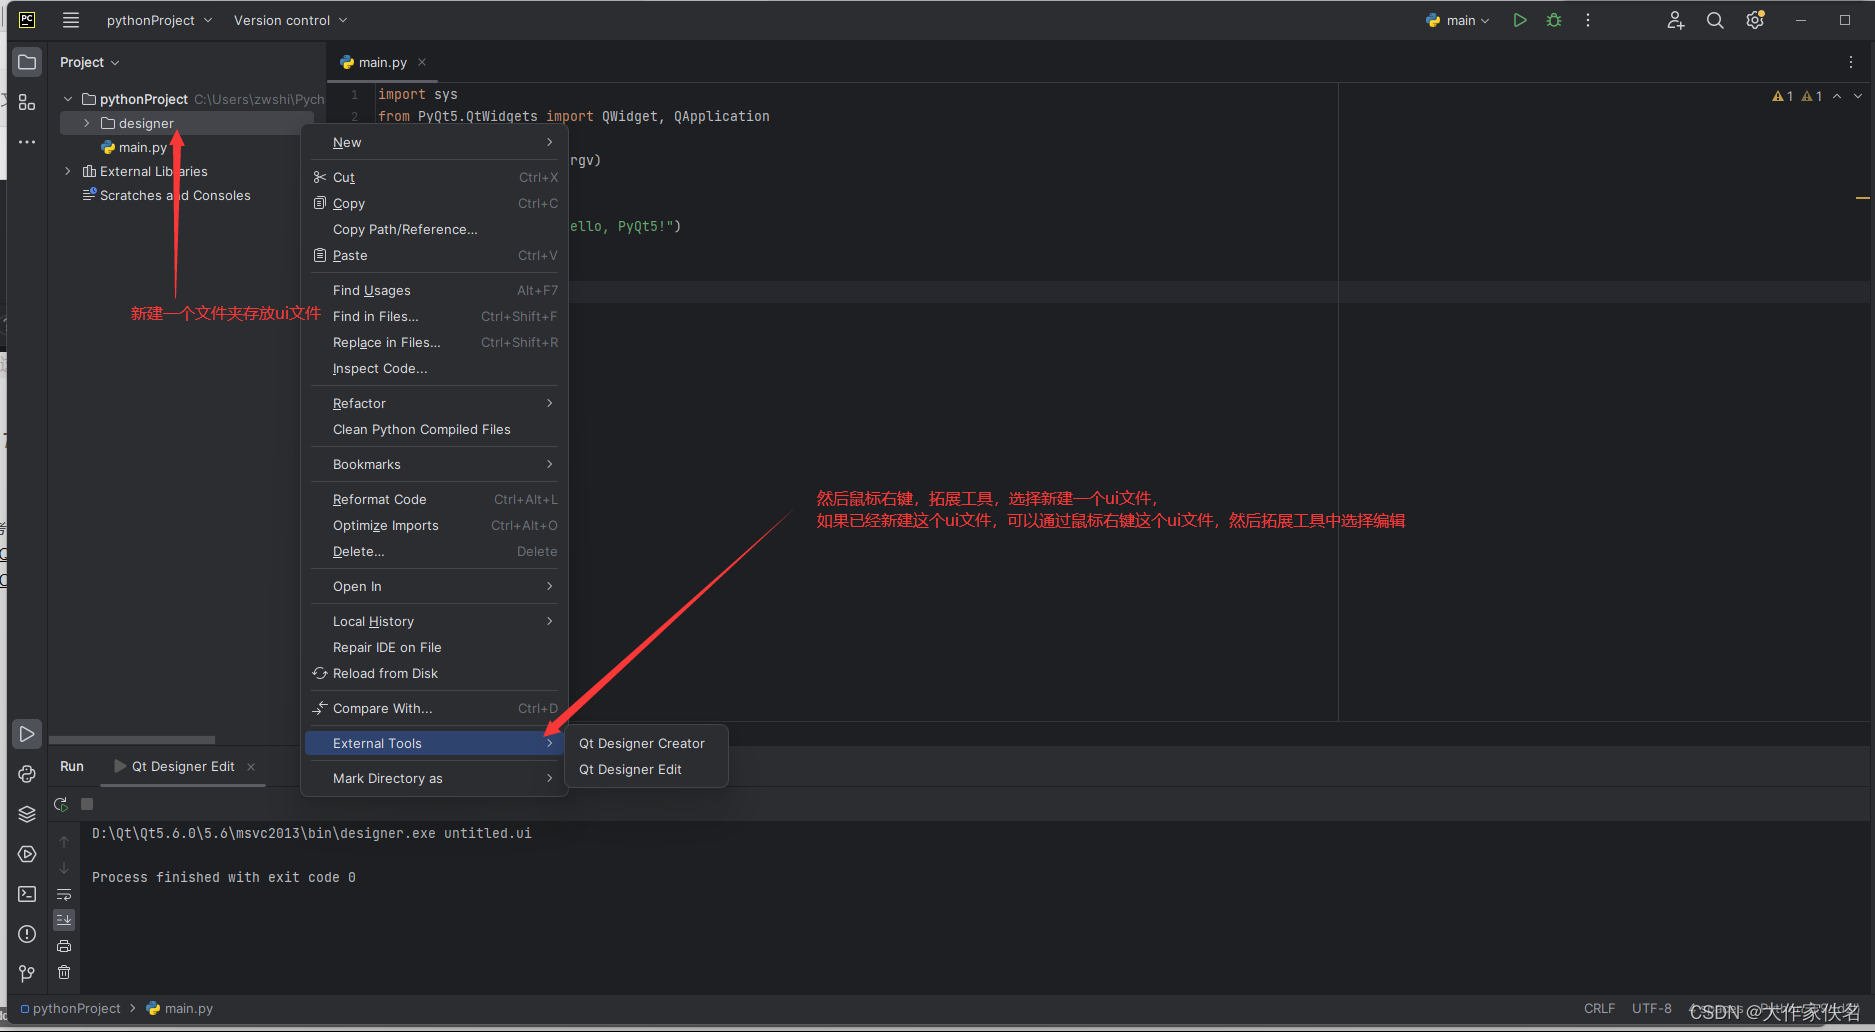1875x1032 pixels.
Task: Change line separator CRLF
Action: click(1599, 1008)
